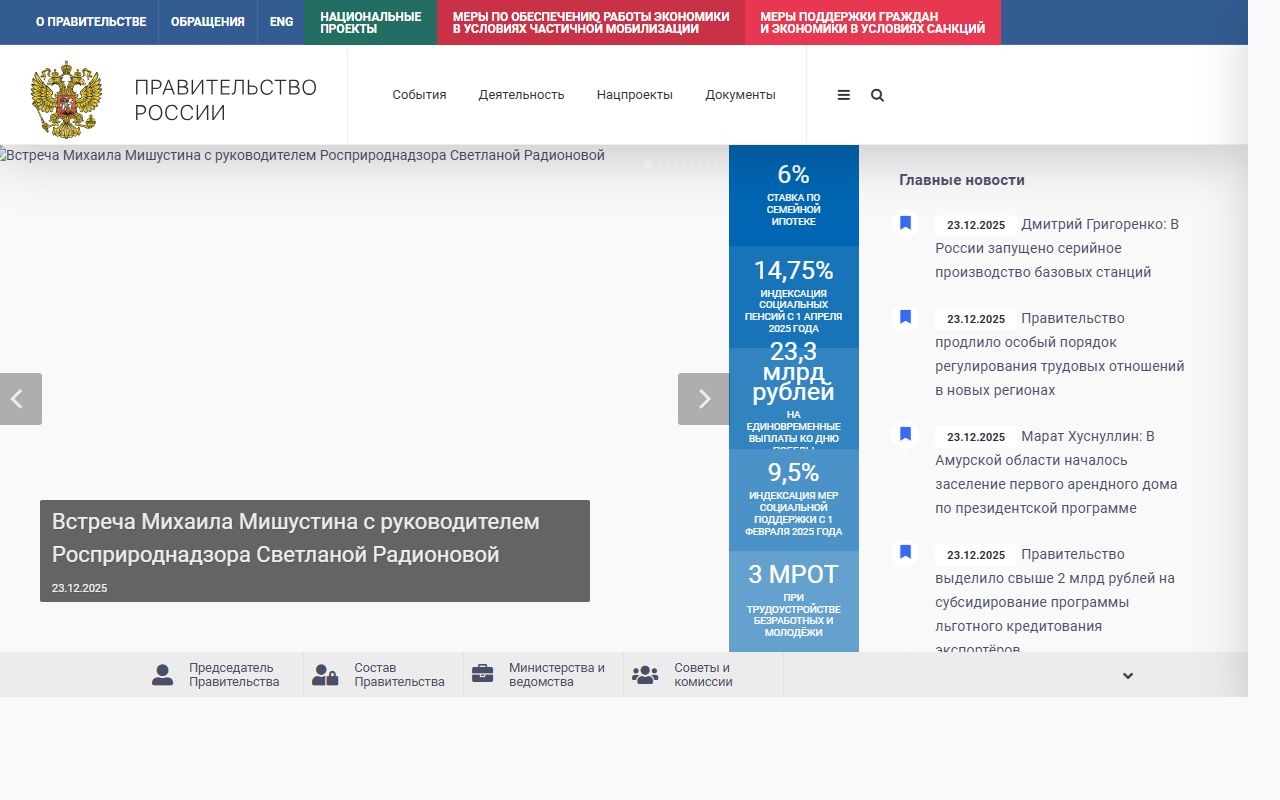Click the briefcase icon for Министерства и ведомства
Viewport: 1280px width, 800px height.
(483, 674)
